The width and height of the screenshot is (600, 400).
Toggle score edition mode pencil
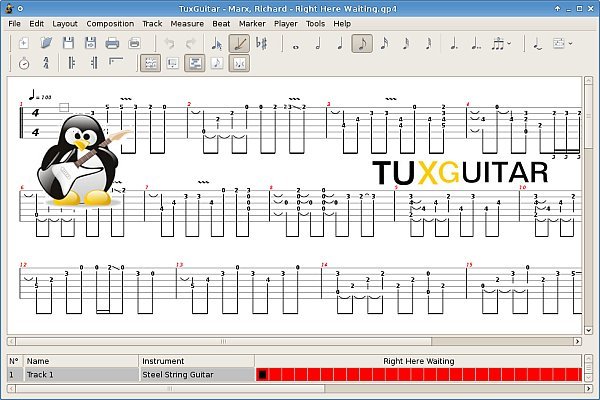(x=239, y=43)
